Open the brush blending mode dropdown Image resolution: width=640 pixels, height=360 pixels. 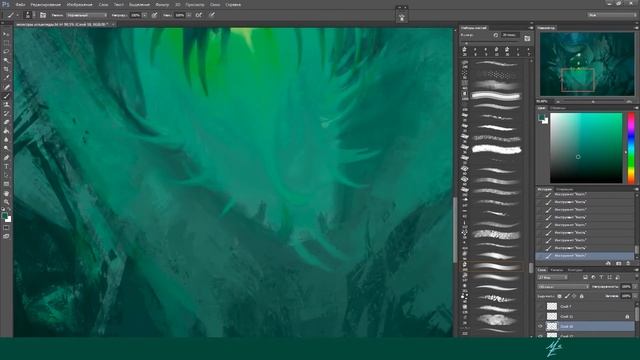pos(87,15)
